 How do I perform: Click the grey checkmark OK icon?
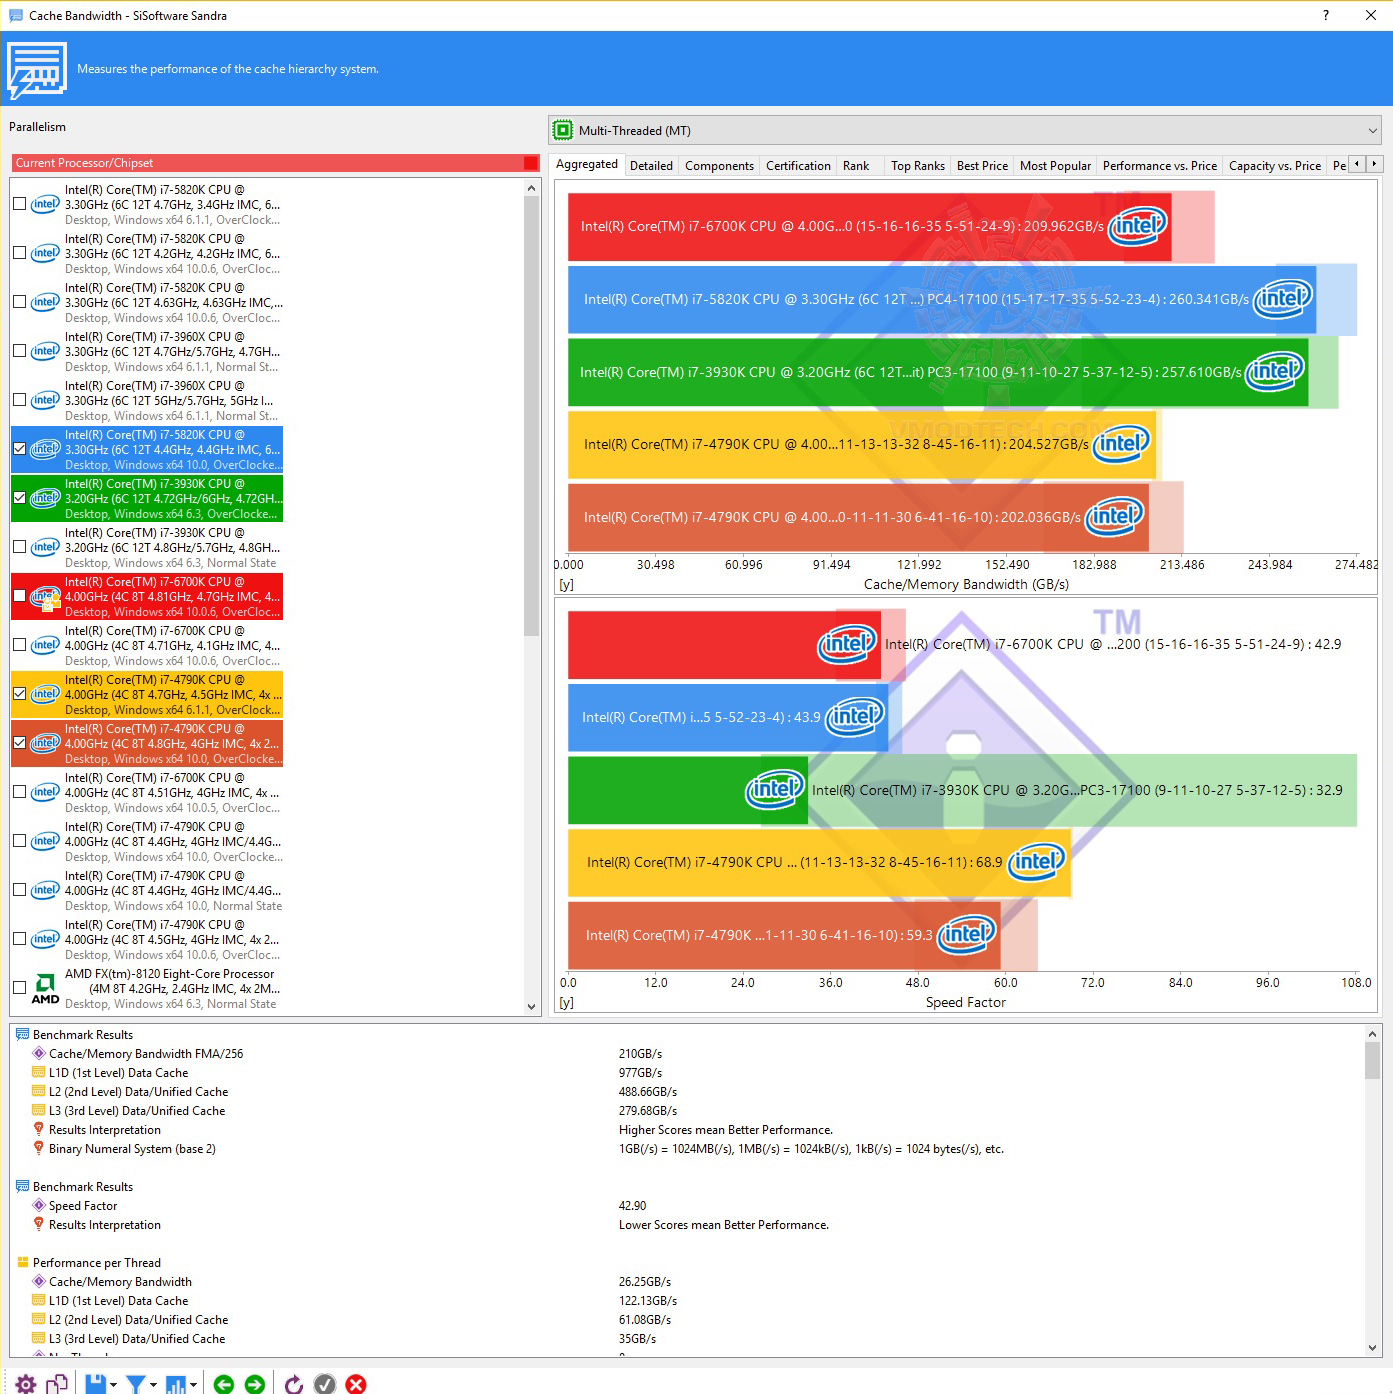[325, 1384]
